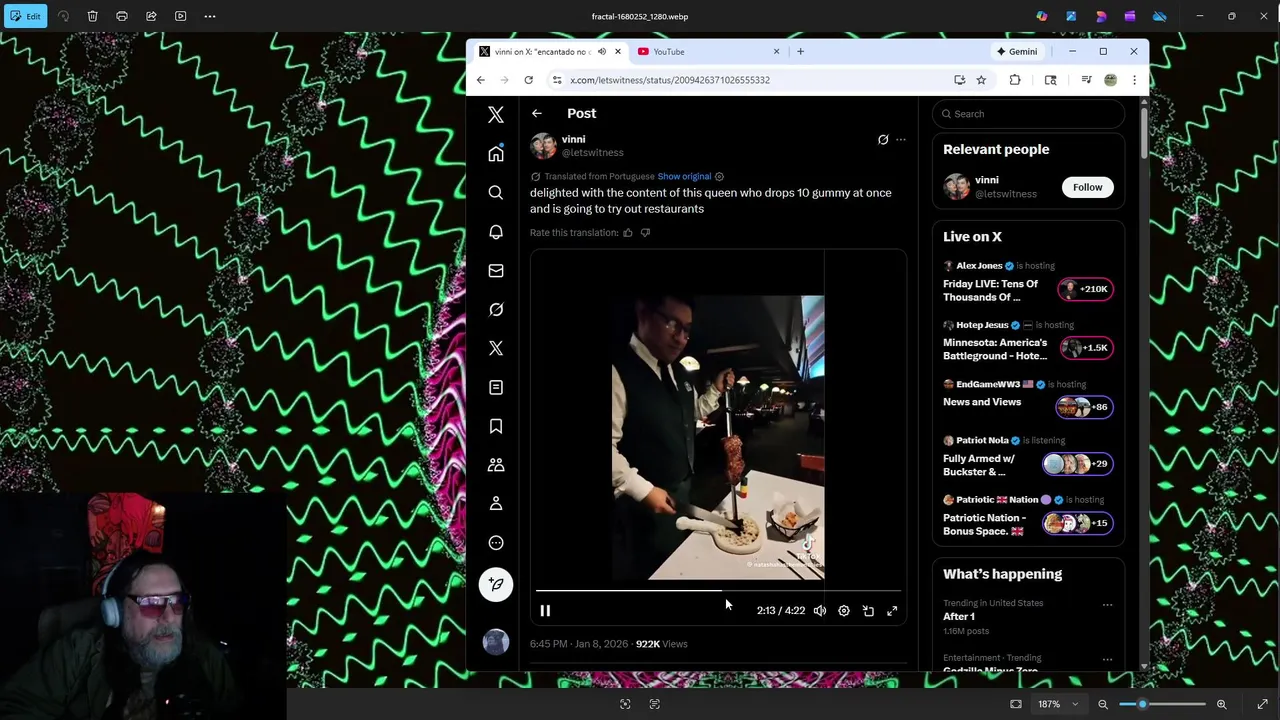Open Hotep Jesus Minnesota live
Image resolution: width=1280 pixels, height=720 pixels.
[1028, 342]
